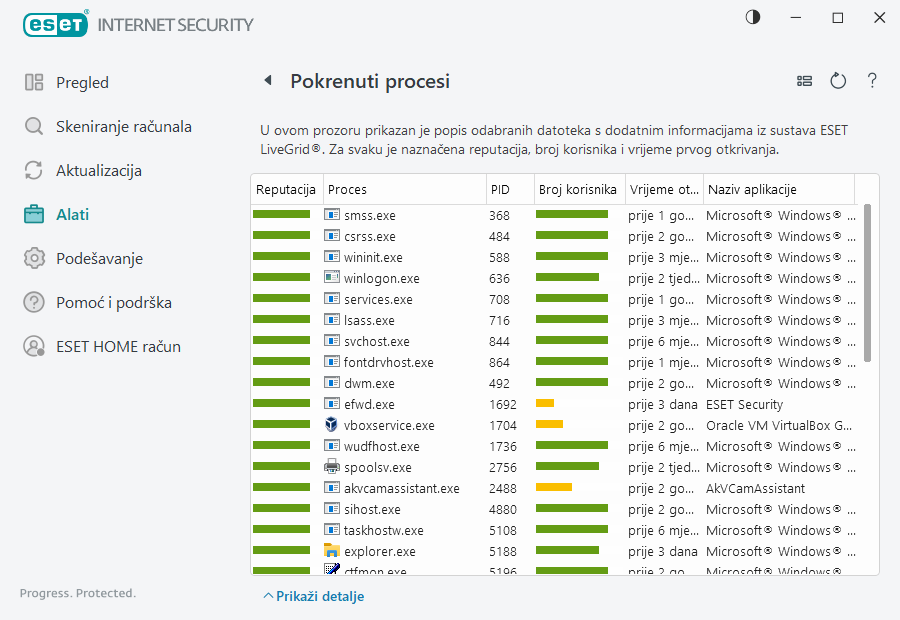Open help with the question mark icon
The image size is (900, 620).
(x=872, y=81)
